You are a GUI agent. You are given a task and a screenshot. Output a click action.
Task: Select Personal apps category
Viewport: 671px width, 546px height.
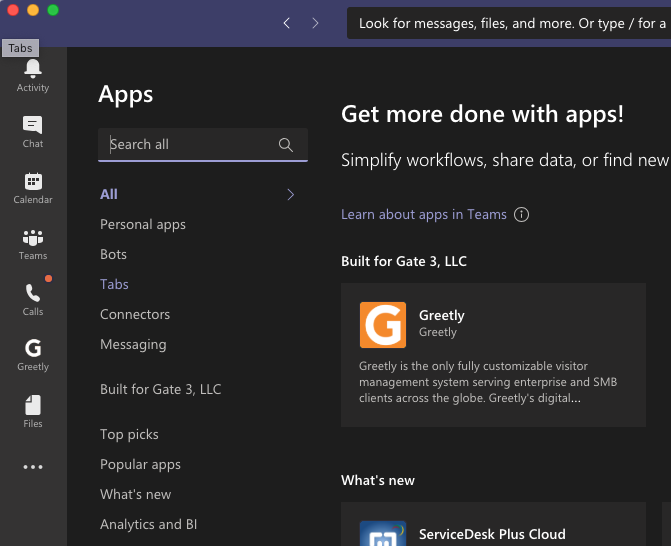point(143,225)
